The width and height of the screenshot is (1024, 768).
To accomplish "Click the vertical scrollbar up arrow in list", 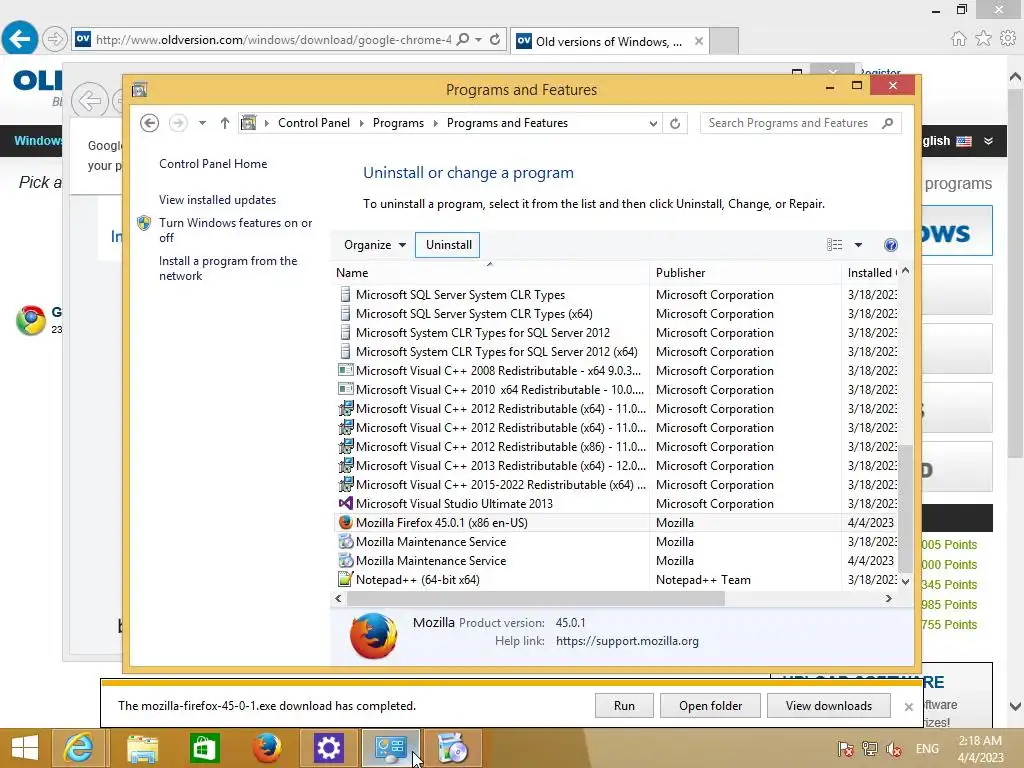I will pos(905,270).
